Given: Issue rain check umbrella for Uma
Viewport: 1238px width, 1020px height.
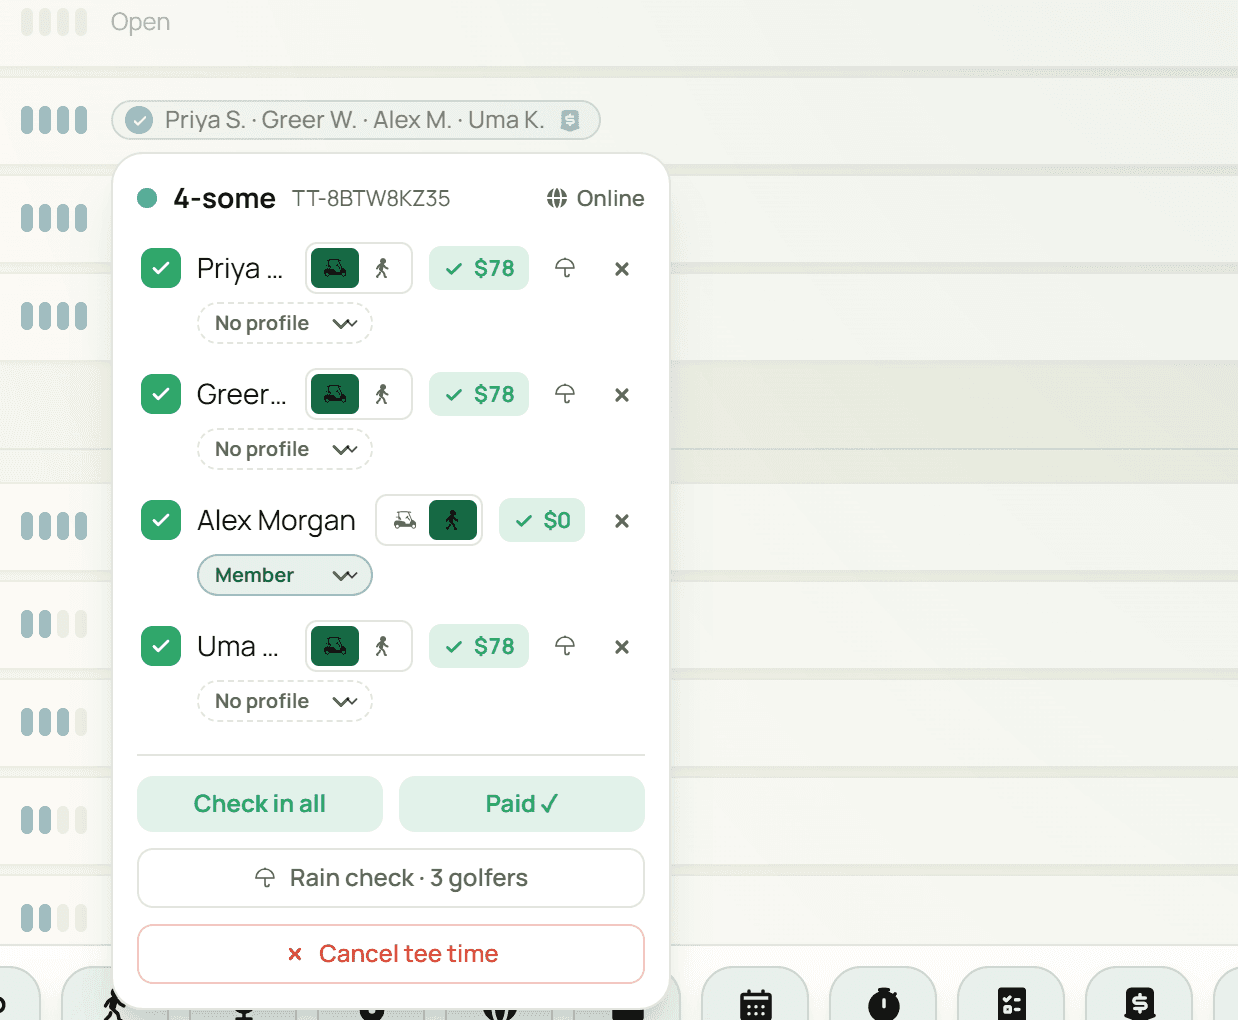Looking at the screenshot, I should coord(565,646).
